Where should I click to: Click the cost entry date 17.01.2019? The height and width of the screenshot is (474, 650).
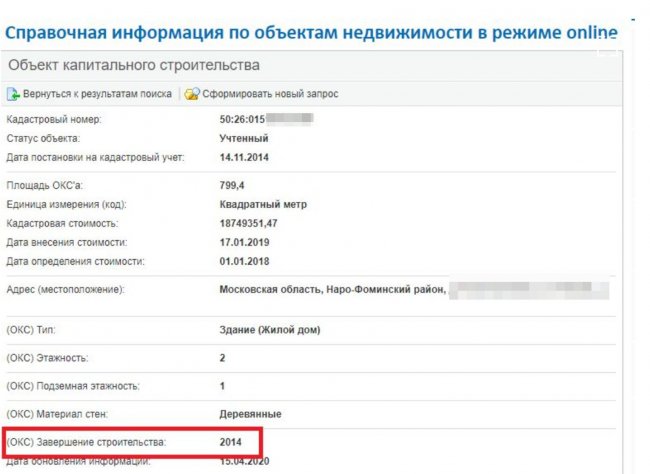(244, 242)
